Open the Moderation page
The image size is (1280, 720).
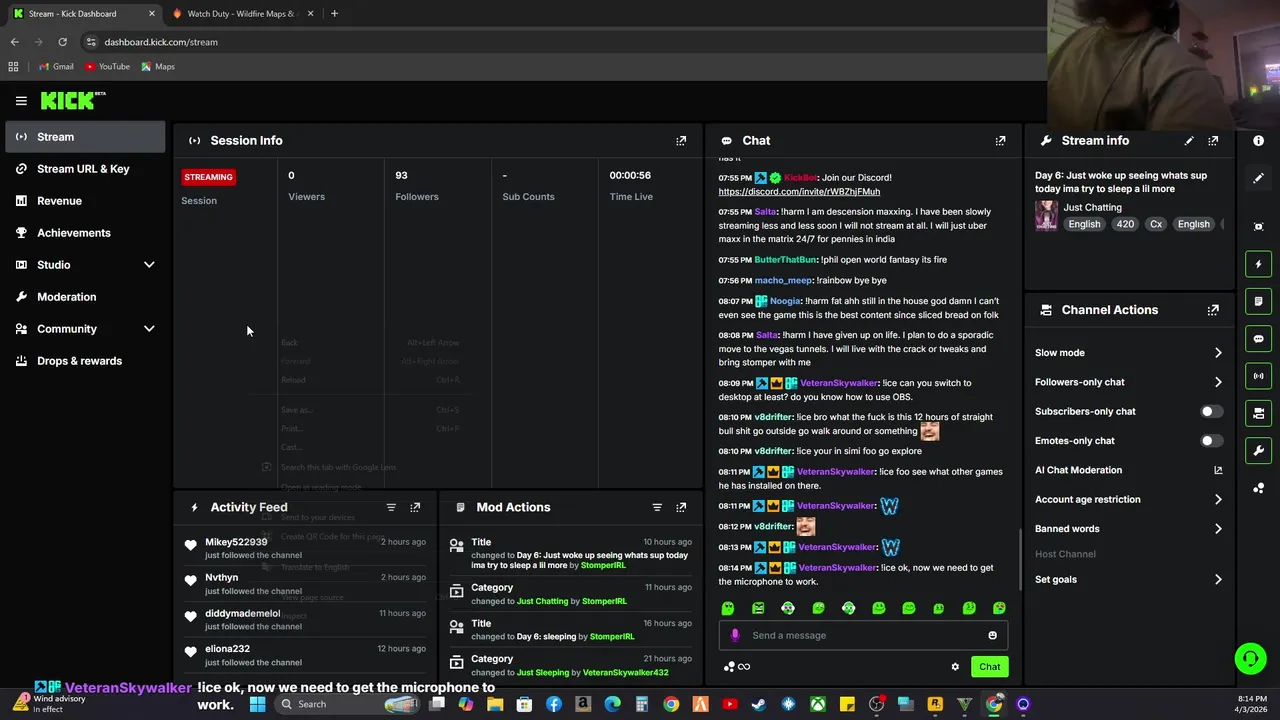coord(85,297)
